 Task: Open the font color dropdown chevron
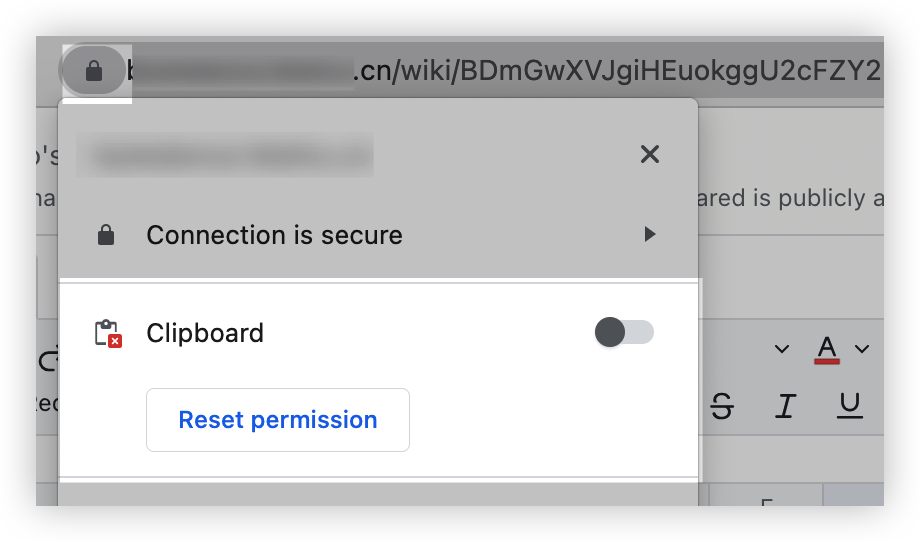point(862,349)
